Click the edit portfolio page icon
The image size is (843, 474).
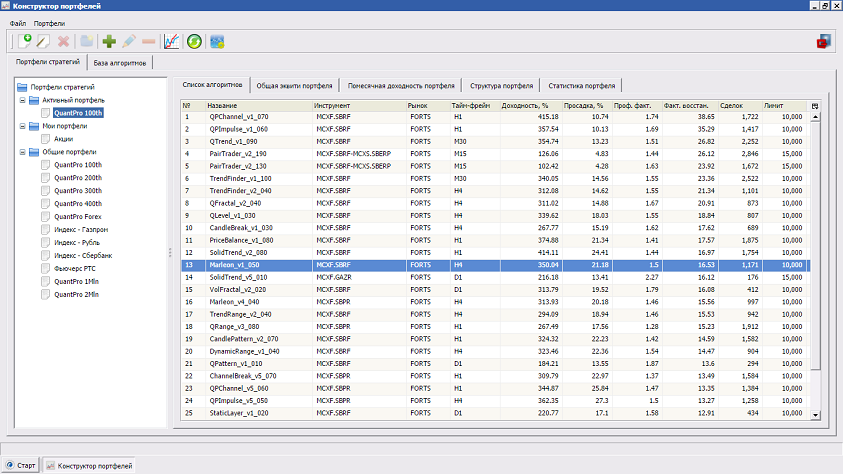point(42,41)
